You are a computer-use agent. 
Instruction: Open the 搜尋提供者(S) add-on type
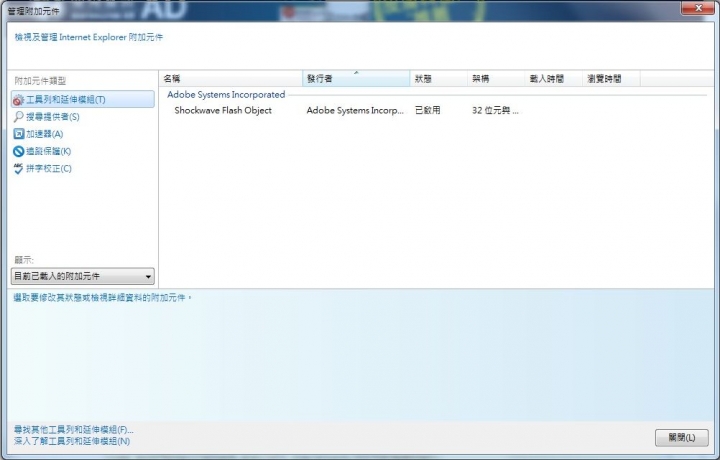point(53,117)
